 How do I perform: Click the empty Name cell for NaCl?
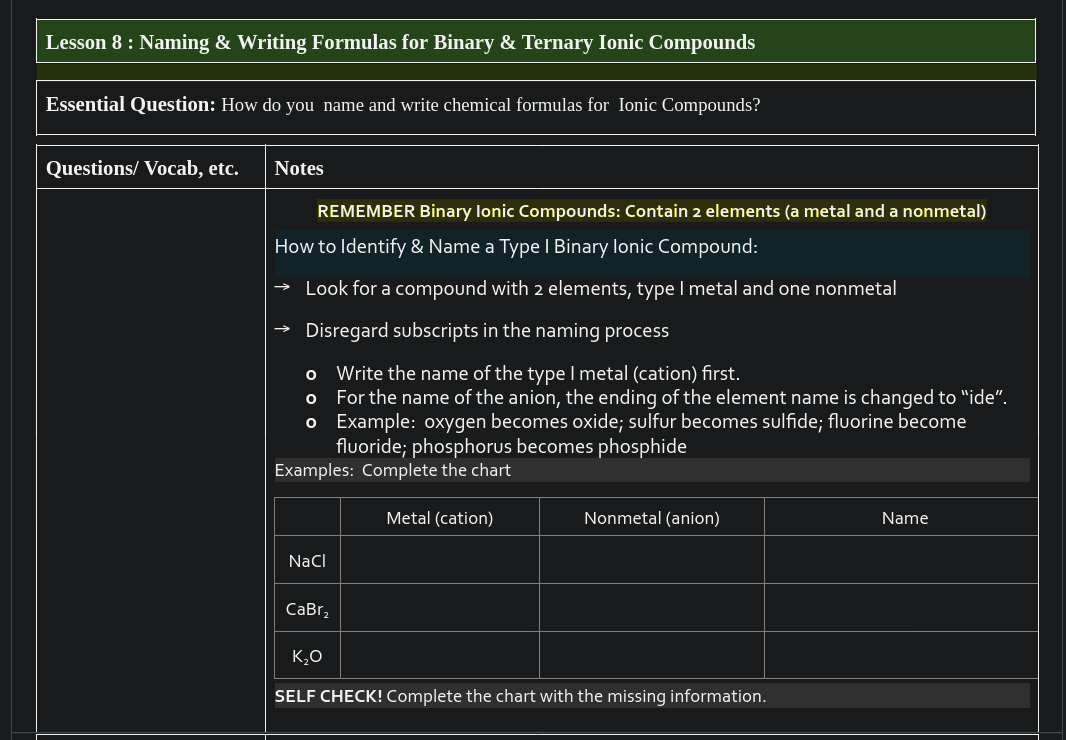pos(900,560)
